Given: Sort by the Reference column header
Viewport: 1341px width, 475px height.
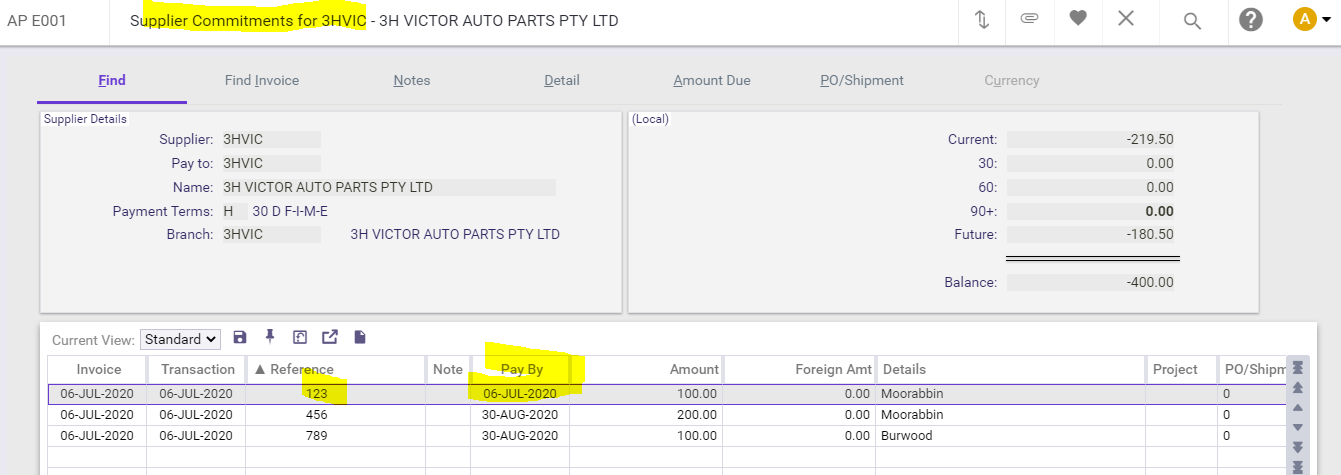Looking at the screenshot, I should coord(336,369).
